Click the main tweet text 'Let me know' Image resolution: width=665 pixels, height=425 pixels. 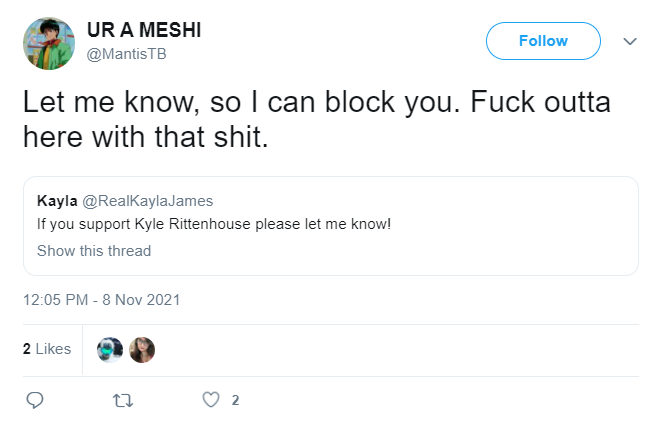[111, 103]
